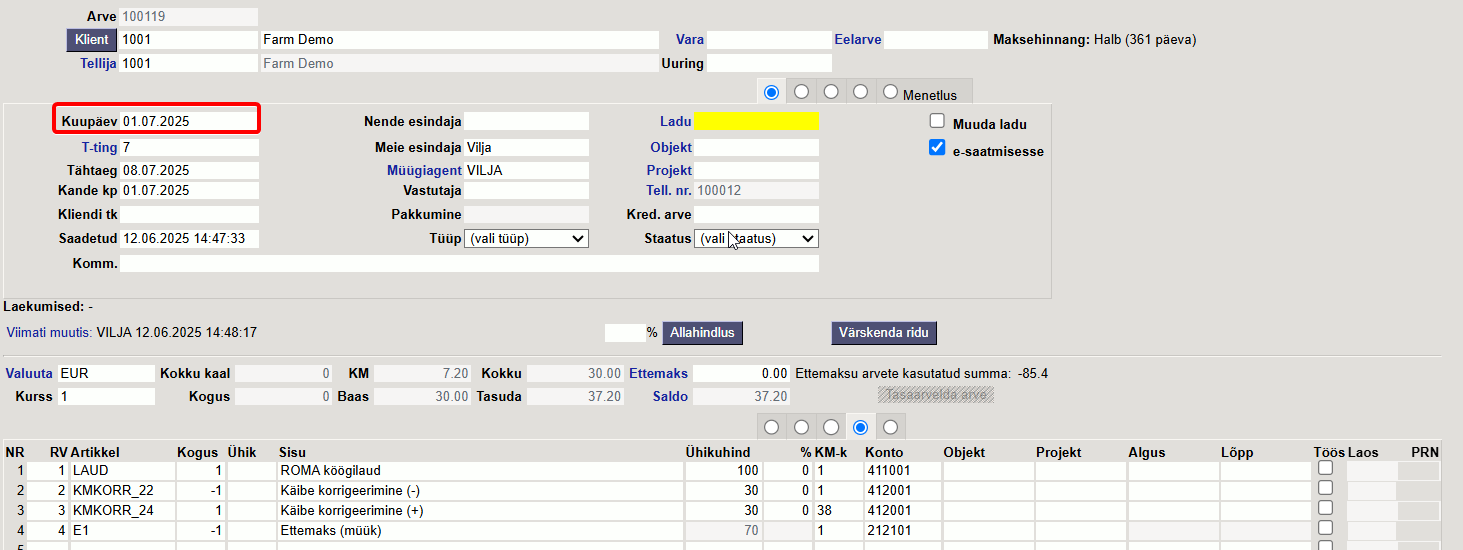The width and height of the screenshot is (1463, 550).
Task: Open the Objekt link in the header form
Action: coord(671,147)
